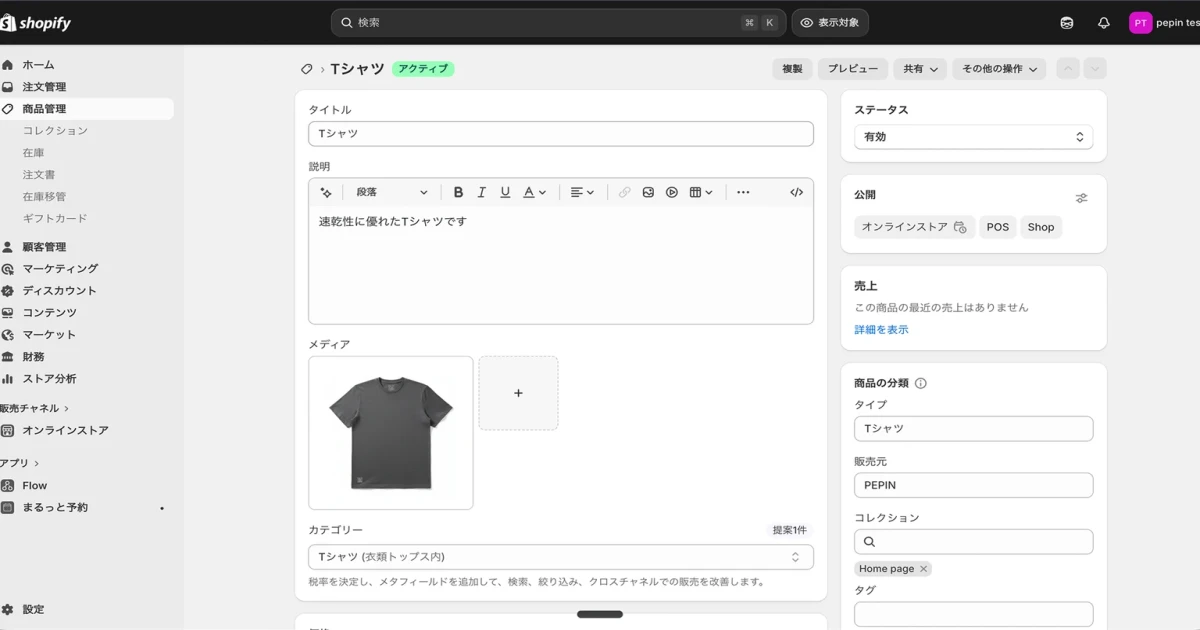Open notifications with the bell icon
This screenshot has width=1200, height=630.
pyautogui.click(x=1102, y=22)
